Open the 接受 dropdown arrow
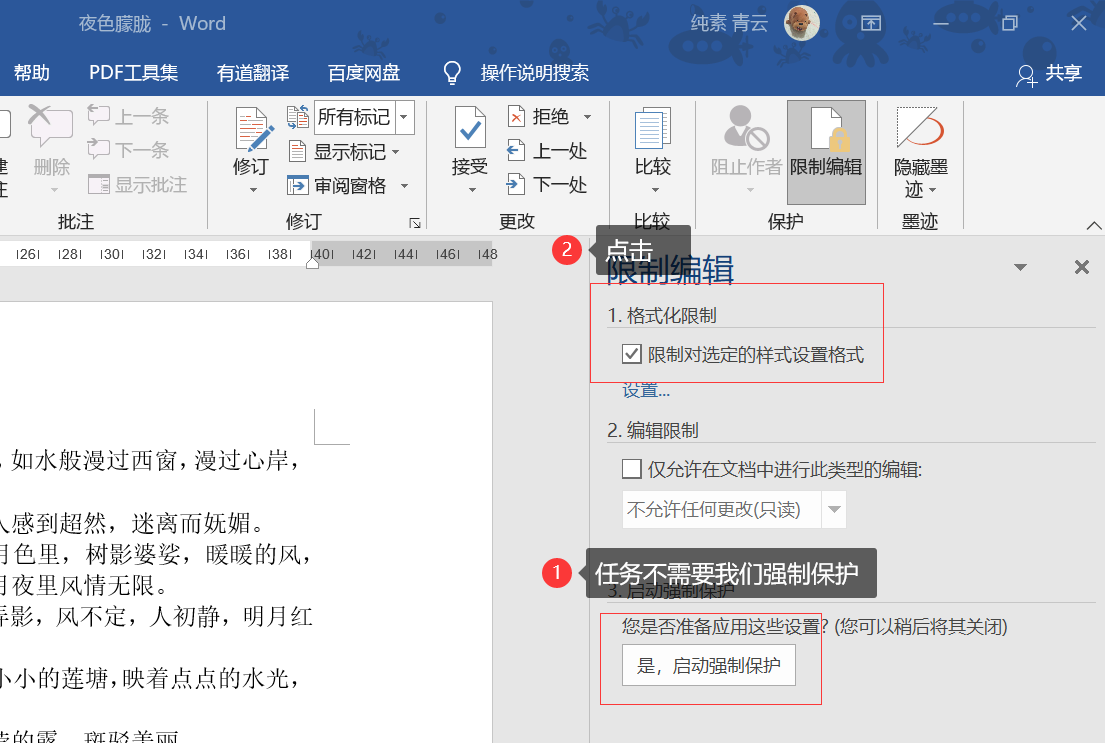The width and height of the screenshot is (1105, 743). tap(472, 190)
